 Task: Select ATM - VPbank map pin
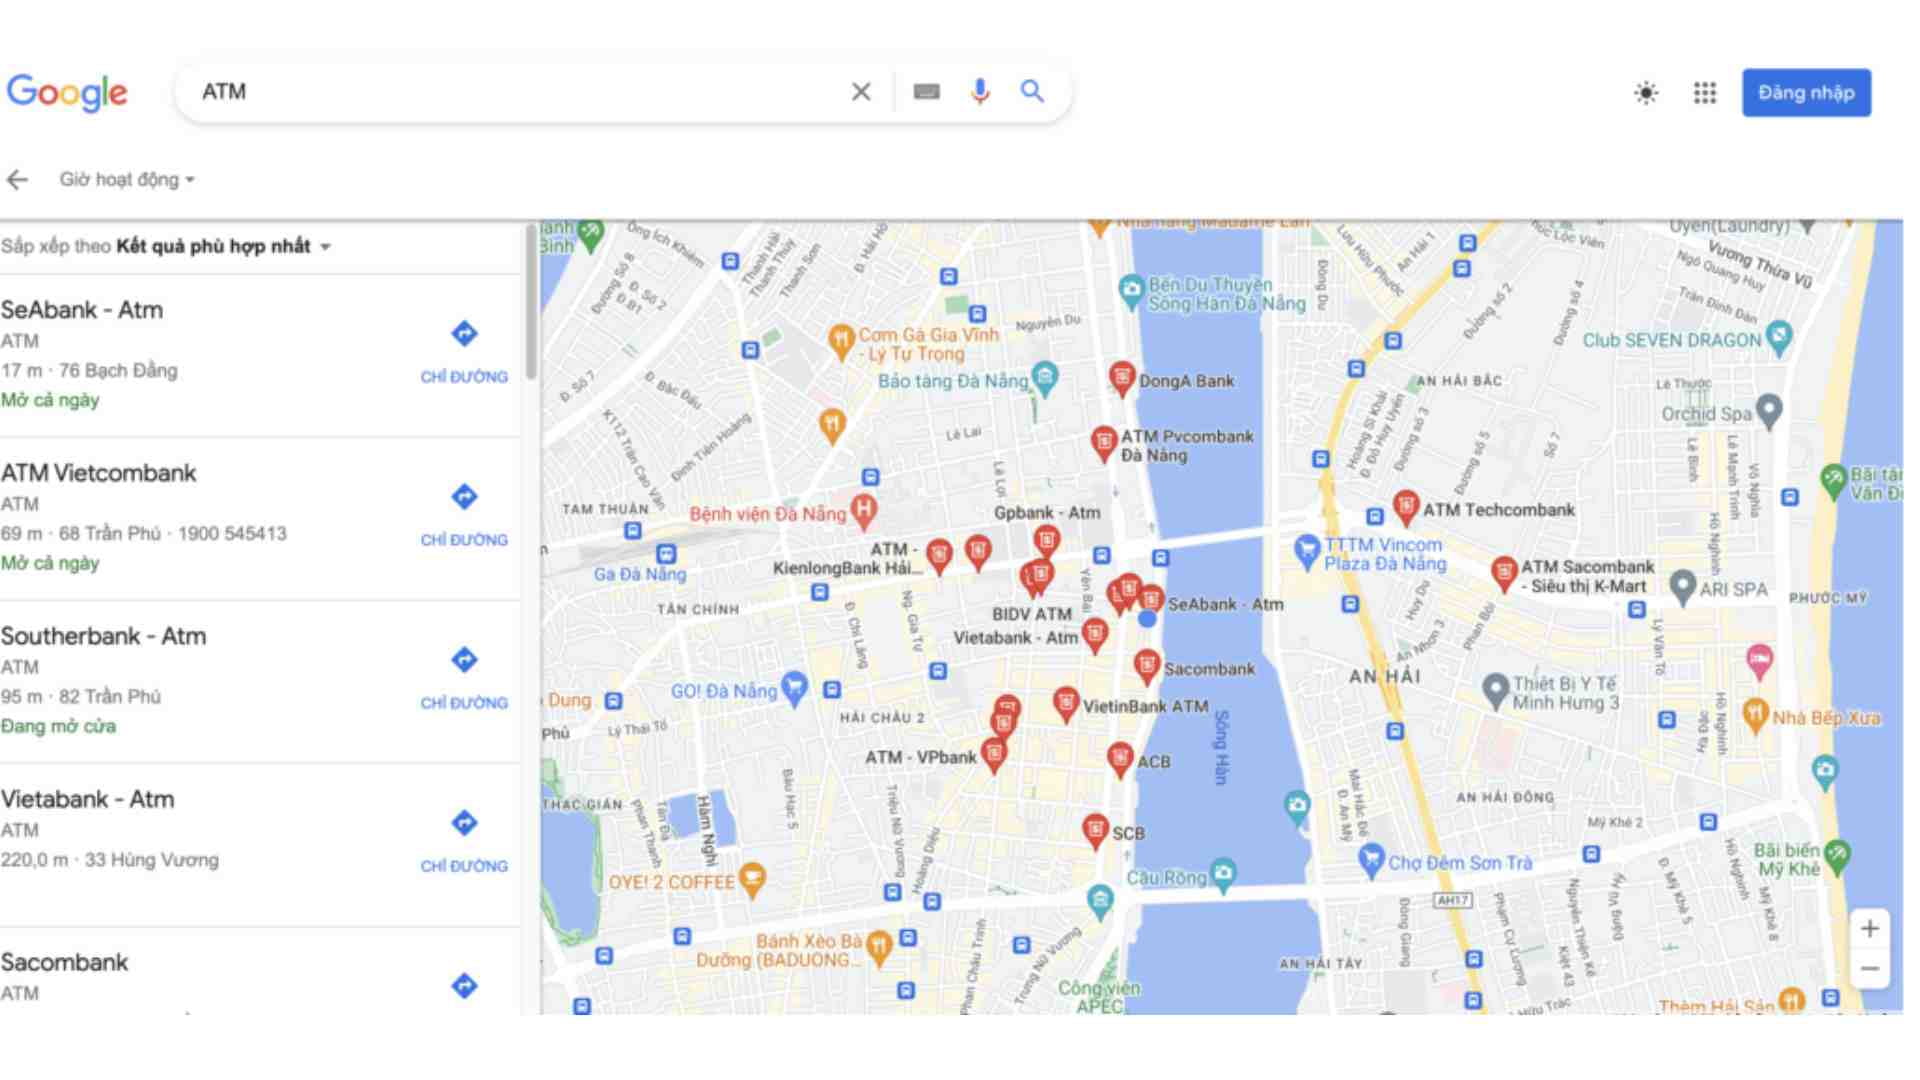993,754
